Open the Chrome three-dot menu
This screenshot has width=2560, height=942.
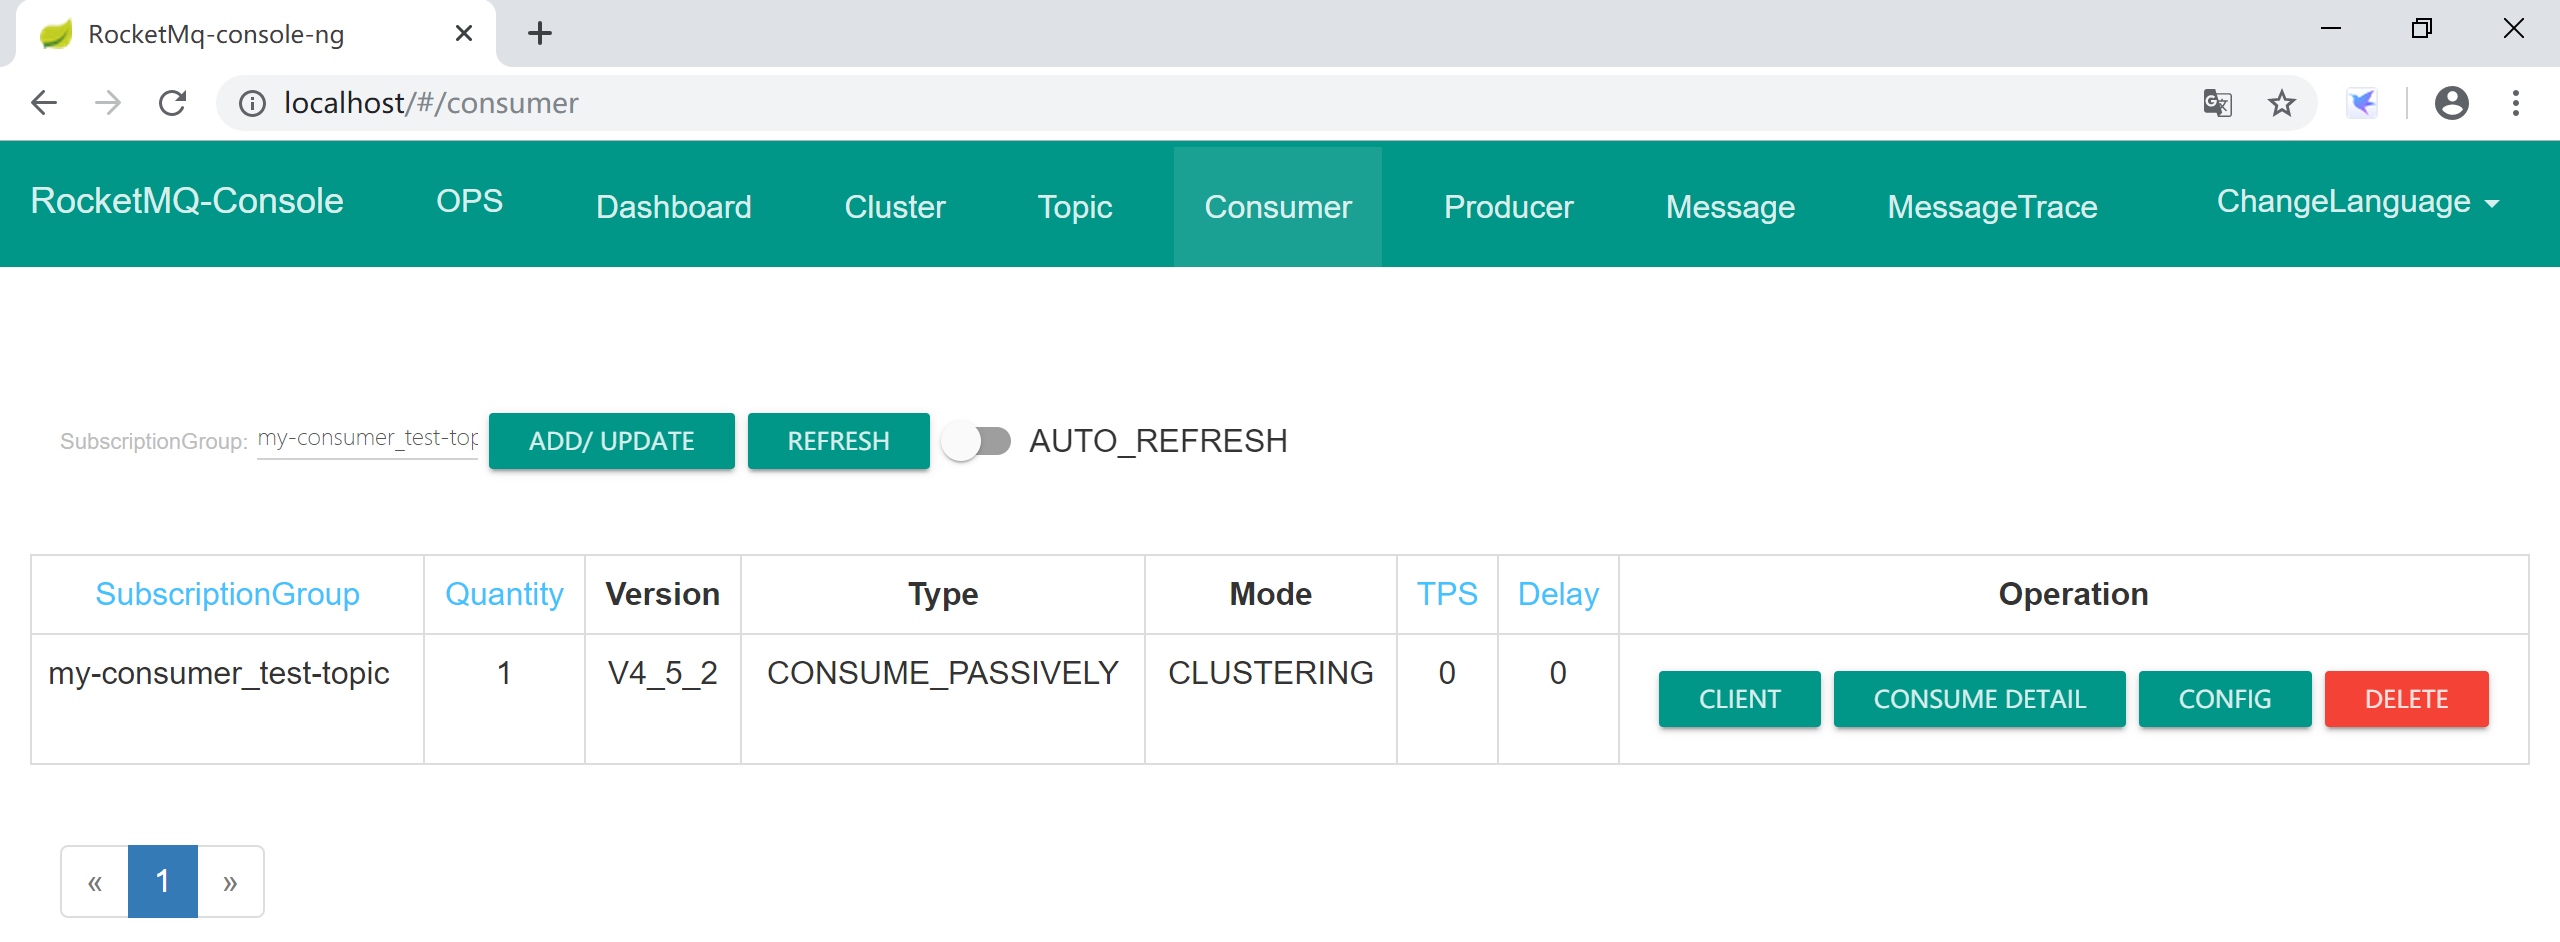[2515, 103]
